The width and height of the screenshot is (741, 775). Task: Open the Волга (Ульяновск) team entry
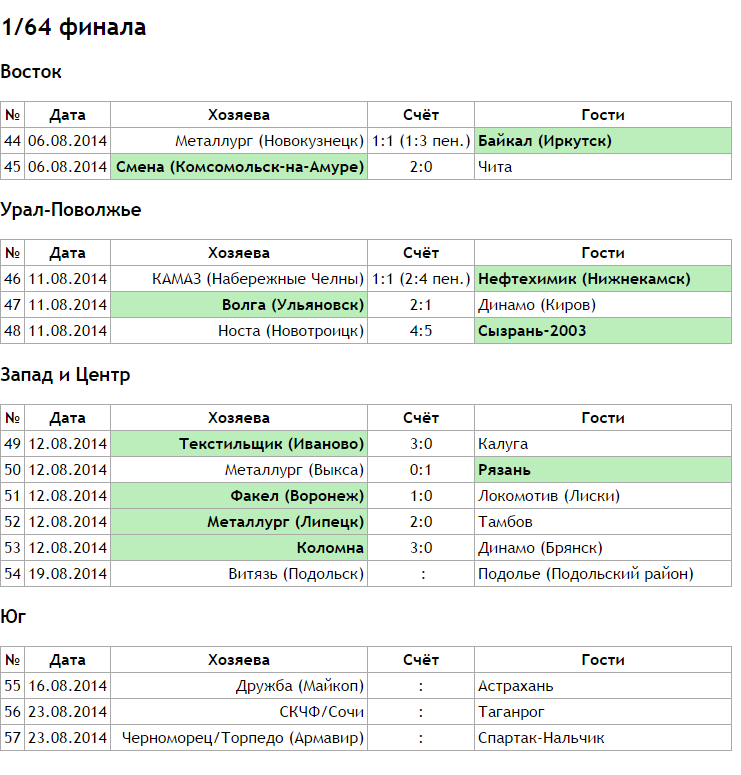[x=292, y=305]
